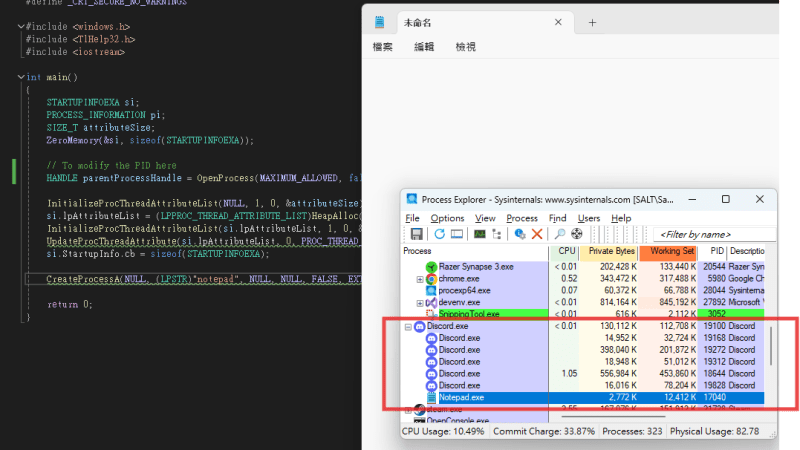Open File menu in Process Explorer
This screenshot has height=450, width=800.
tap(412, 218)
